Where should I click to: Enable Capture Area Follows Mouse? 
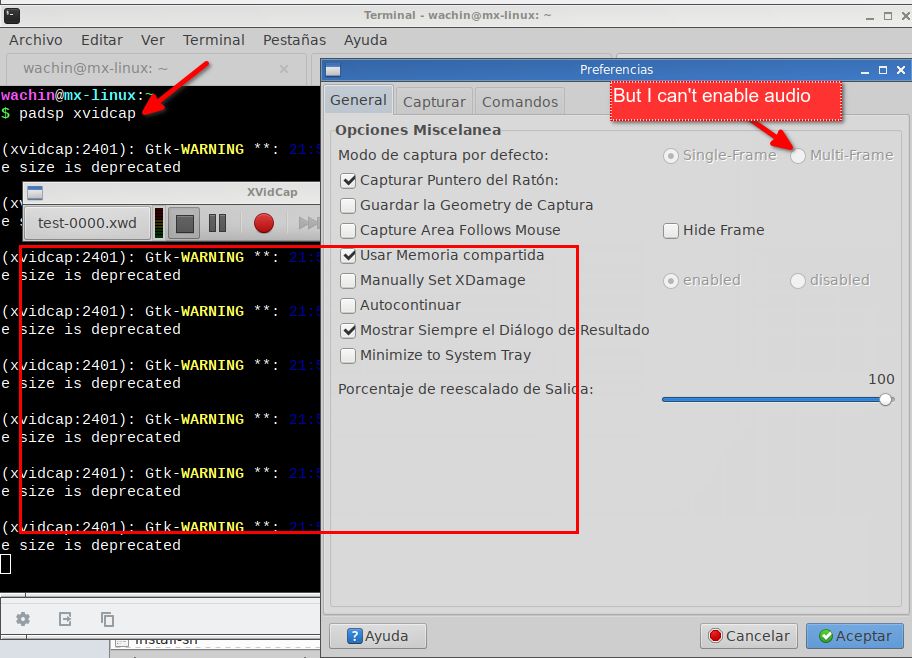pos(348,230)
